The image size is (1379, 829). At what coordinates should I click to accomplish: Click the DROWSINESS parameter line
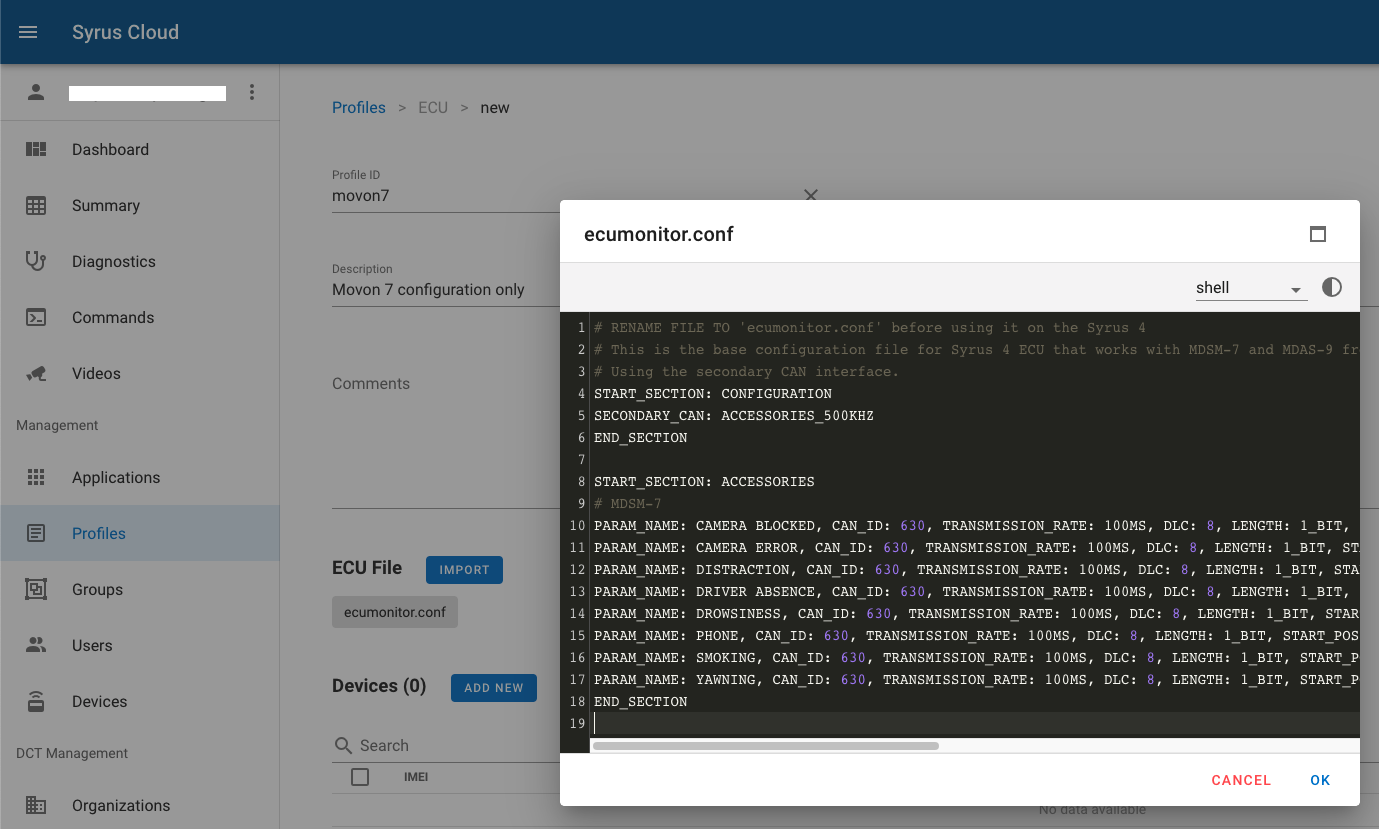975,613
